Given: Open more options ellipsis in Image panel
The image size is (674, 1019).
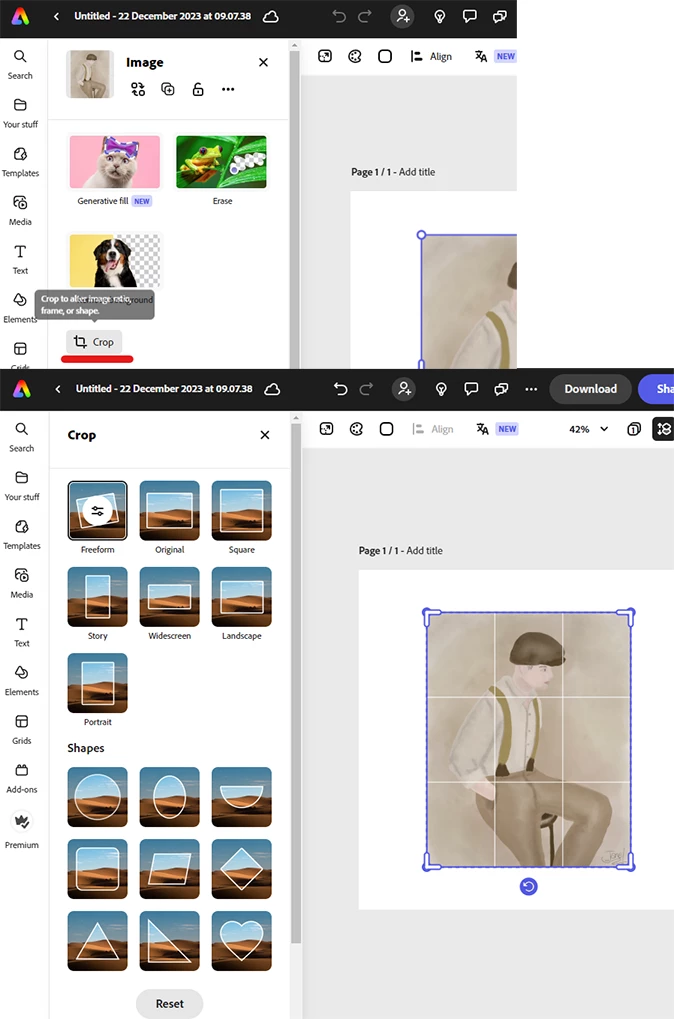Looking at the screenshot, I should click(x=228, y=90).
